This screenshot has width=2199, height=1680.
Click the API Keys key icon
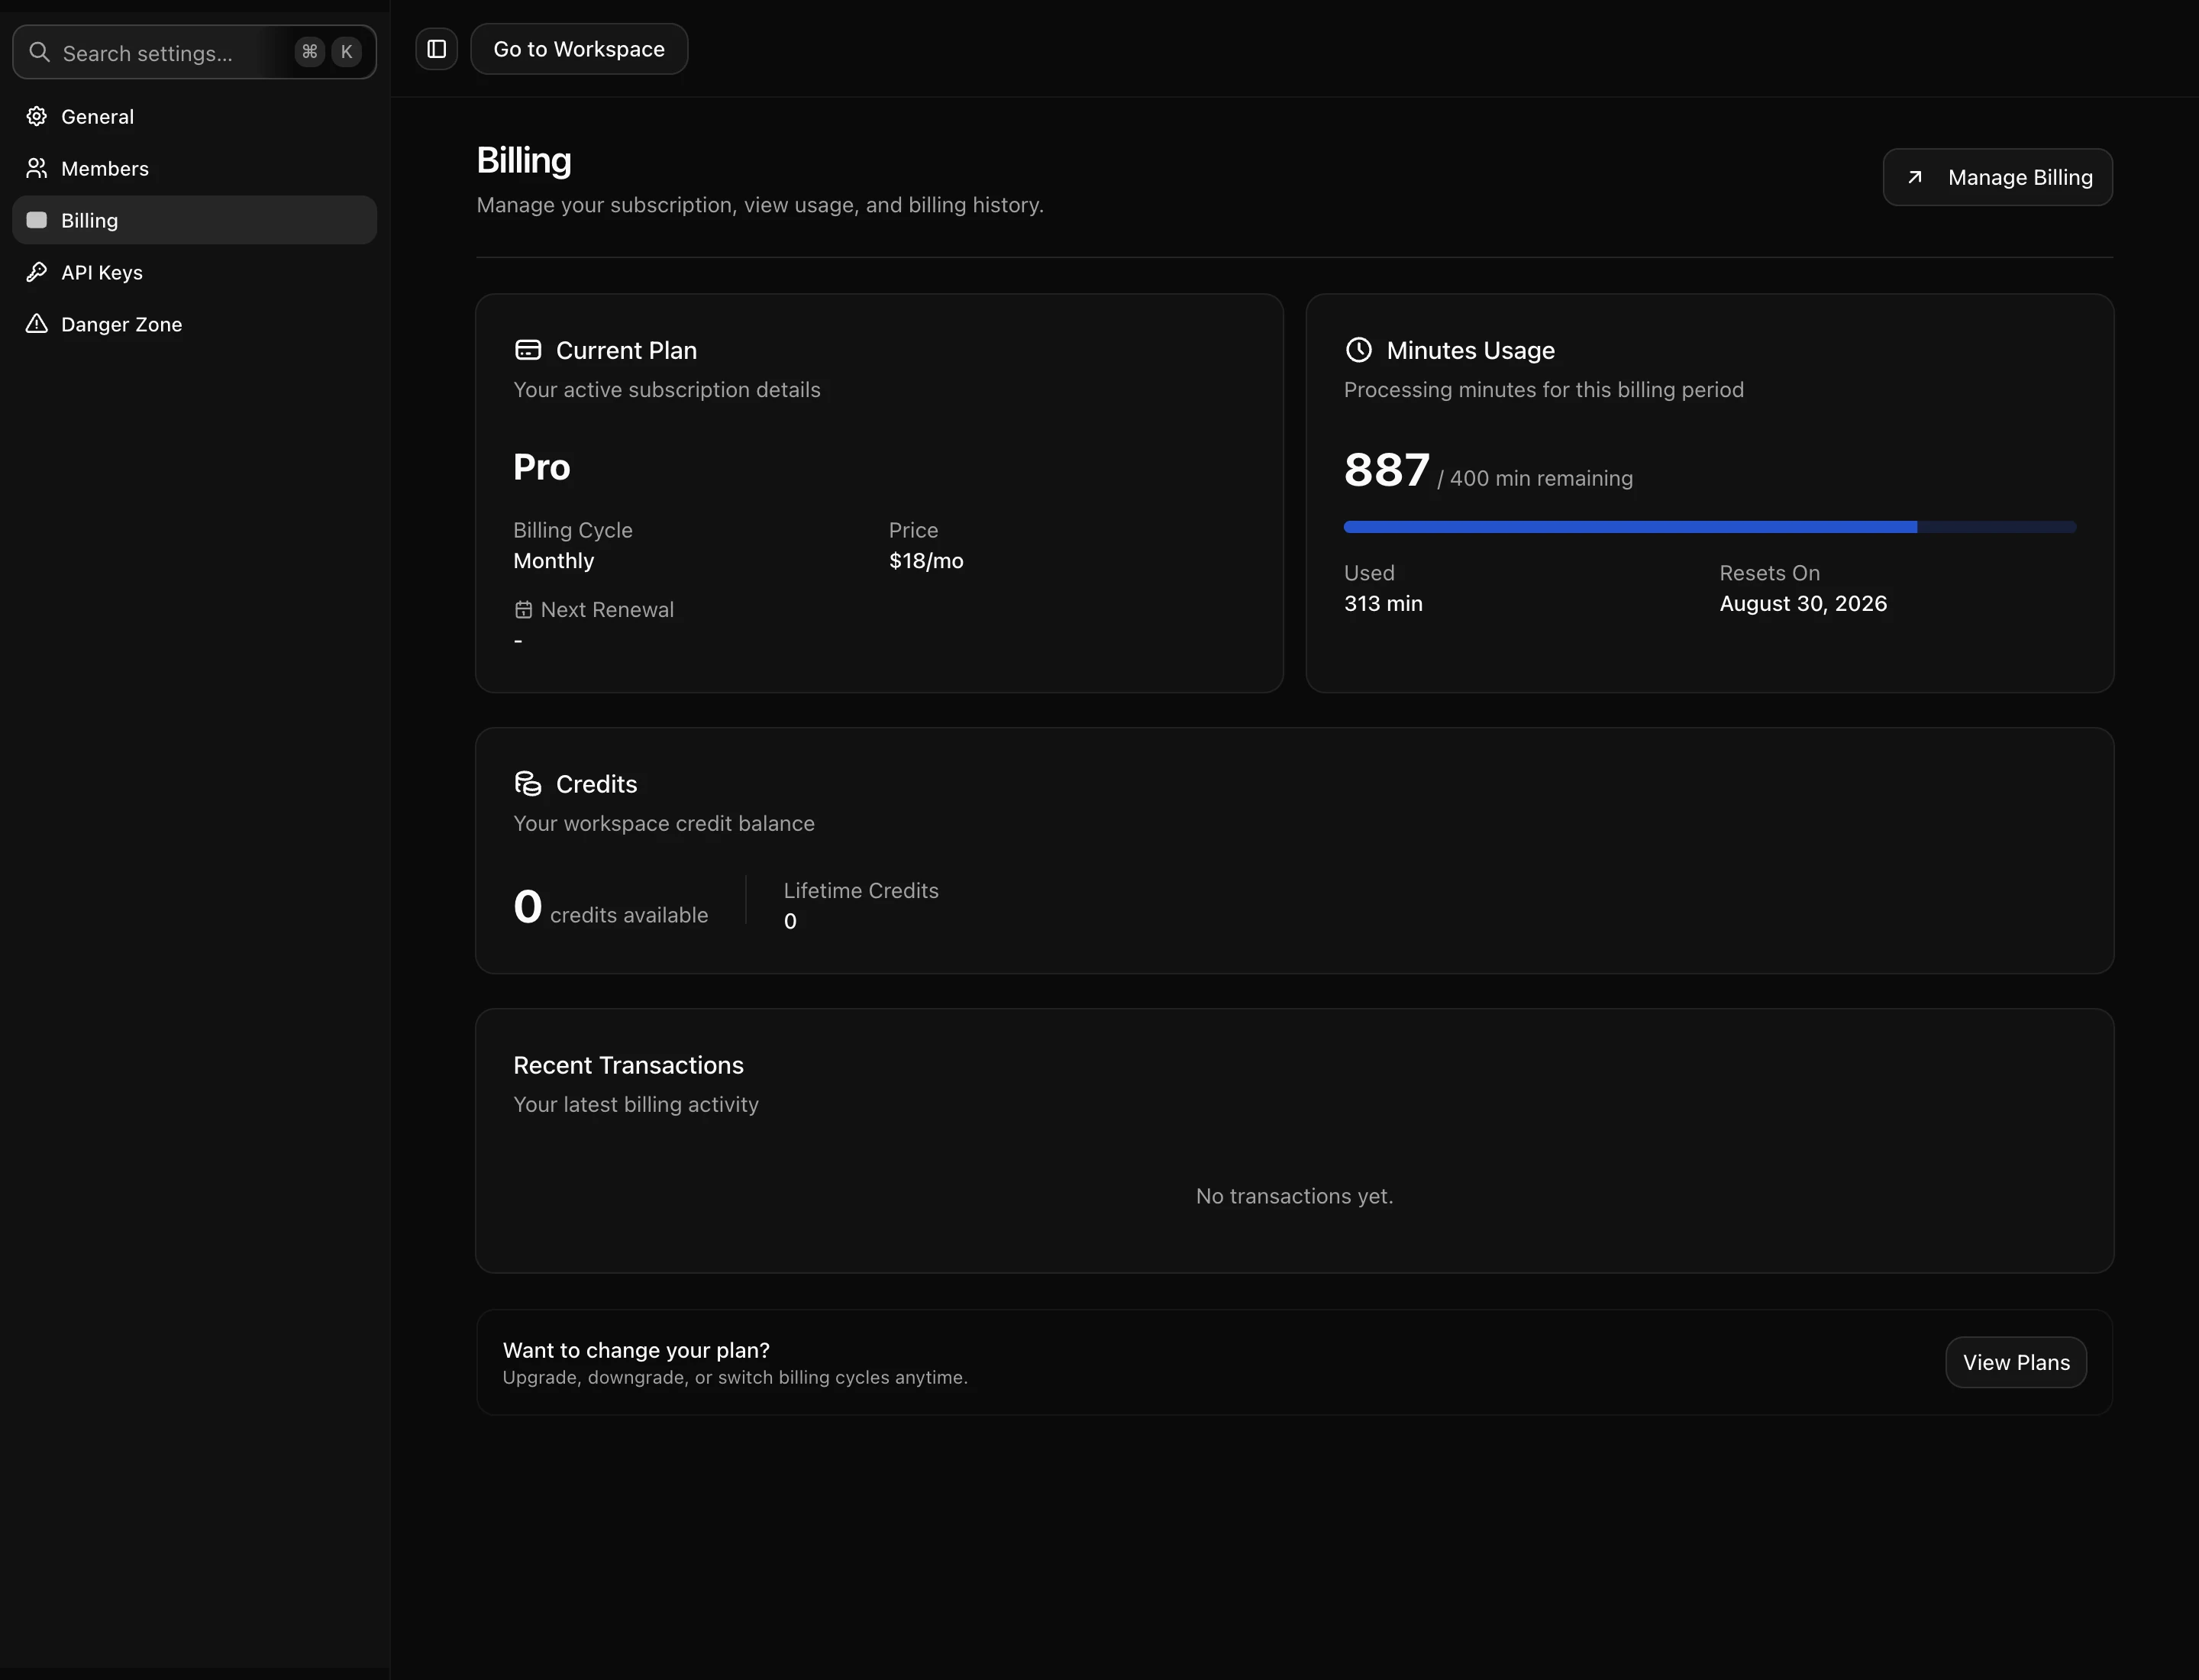(x=37, y=272)
